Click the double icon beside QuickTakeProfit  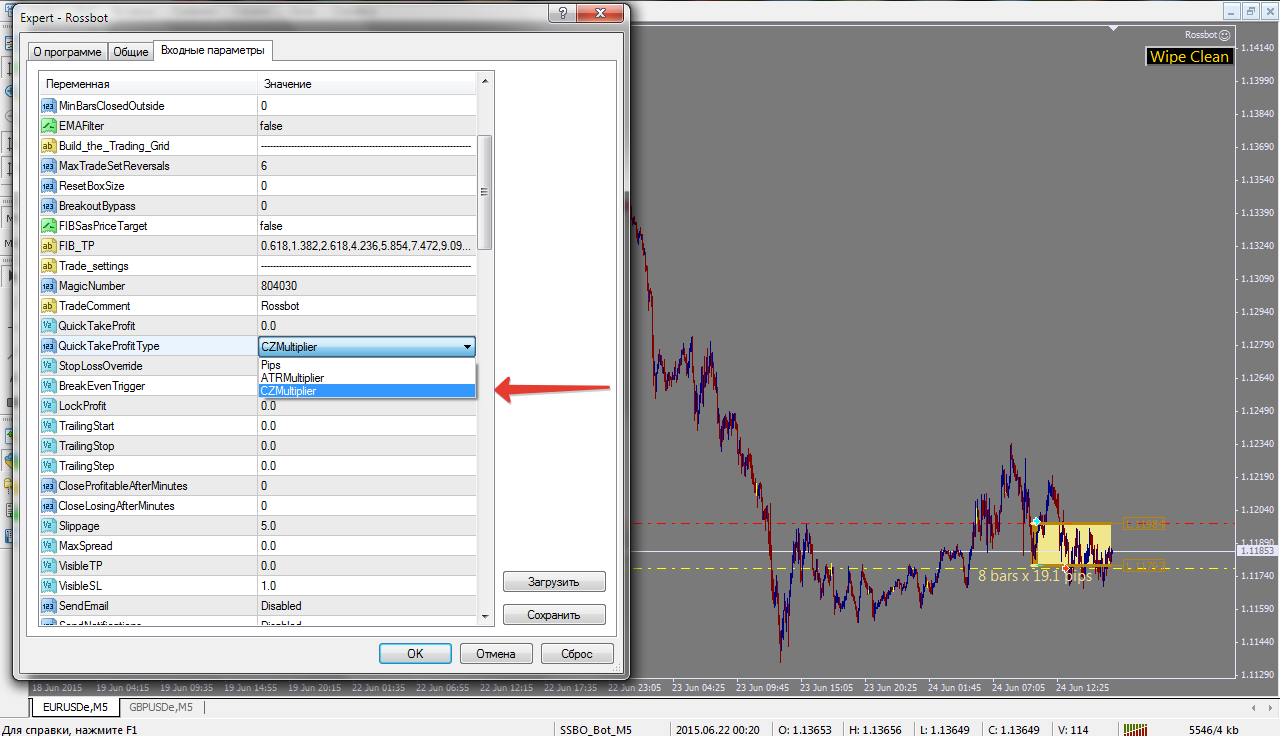point(48,326)
